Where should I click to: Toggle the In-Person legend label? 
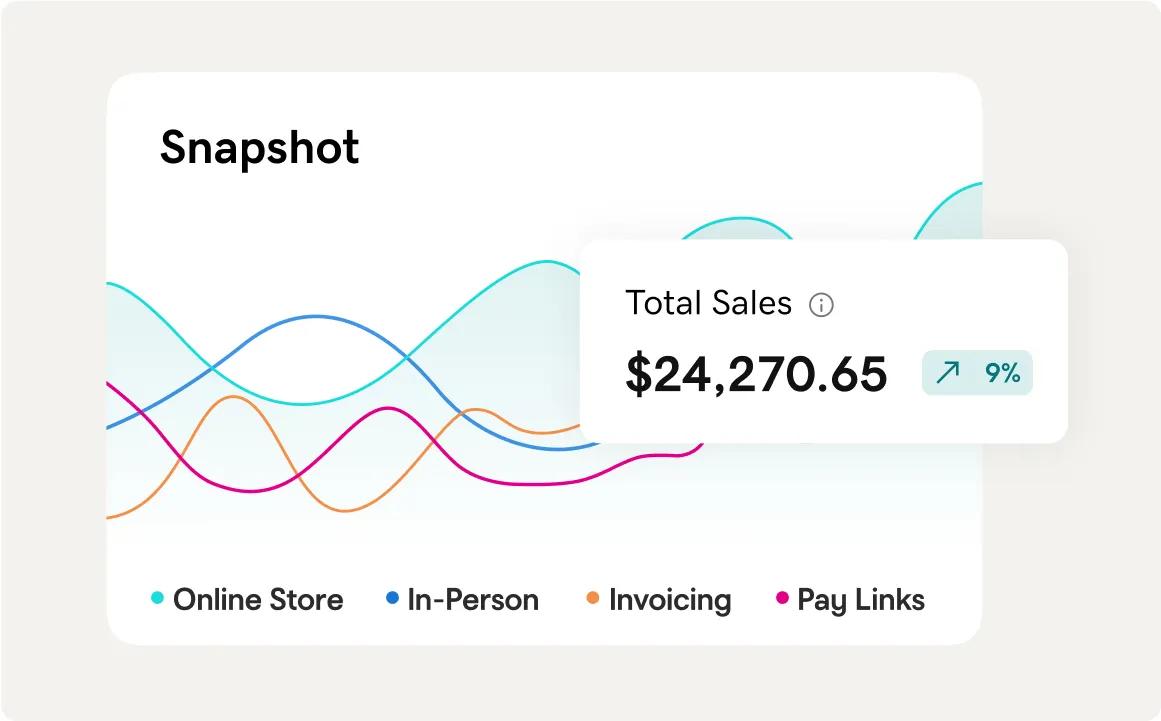click(473, 600)
